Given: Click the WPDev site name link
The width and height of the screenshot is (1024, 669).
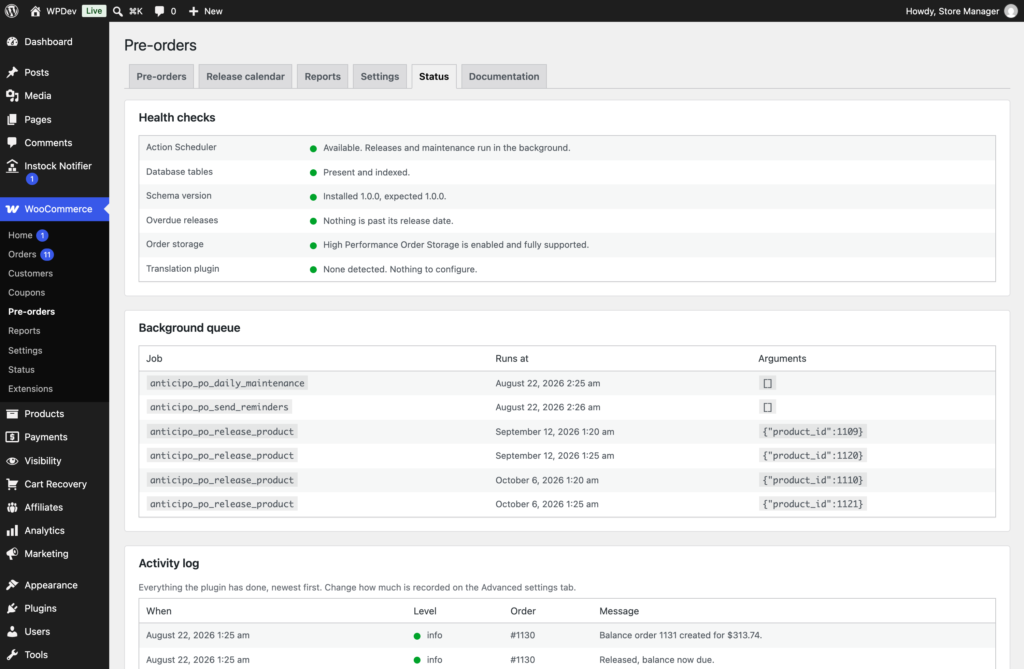Looking at the screenshot, I should click(61, 11).
